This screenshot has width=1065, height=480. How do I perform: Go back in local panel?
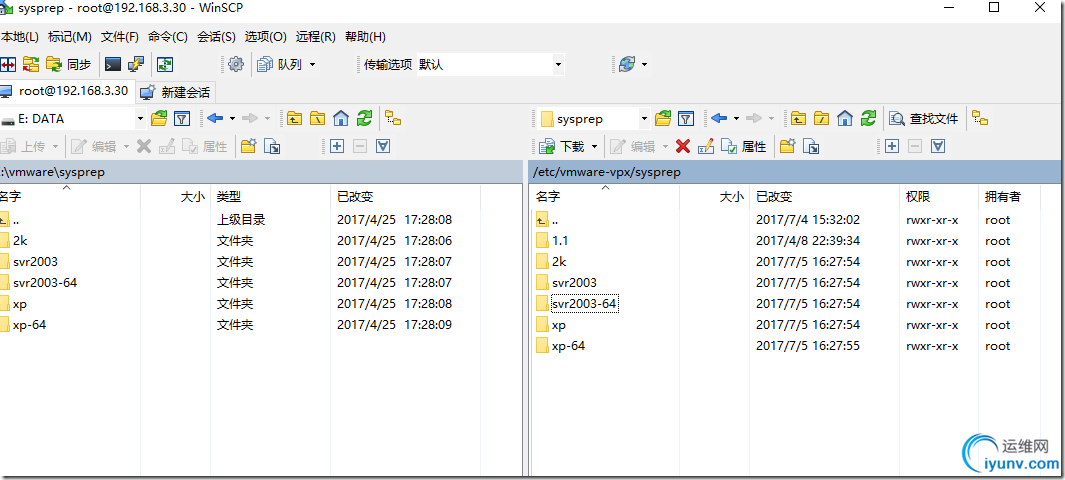click(215, 119)
